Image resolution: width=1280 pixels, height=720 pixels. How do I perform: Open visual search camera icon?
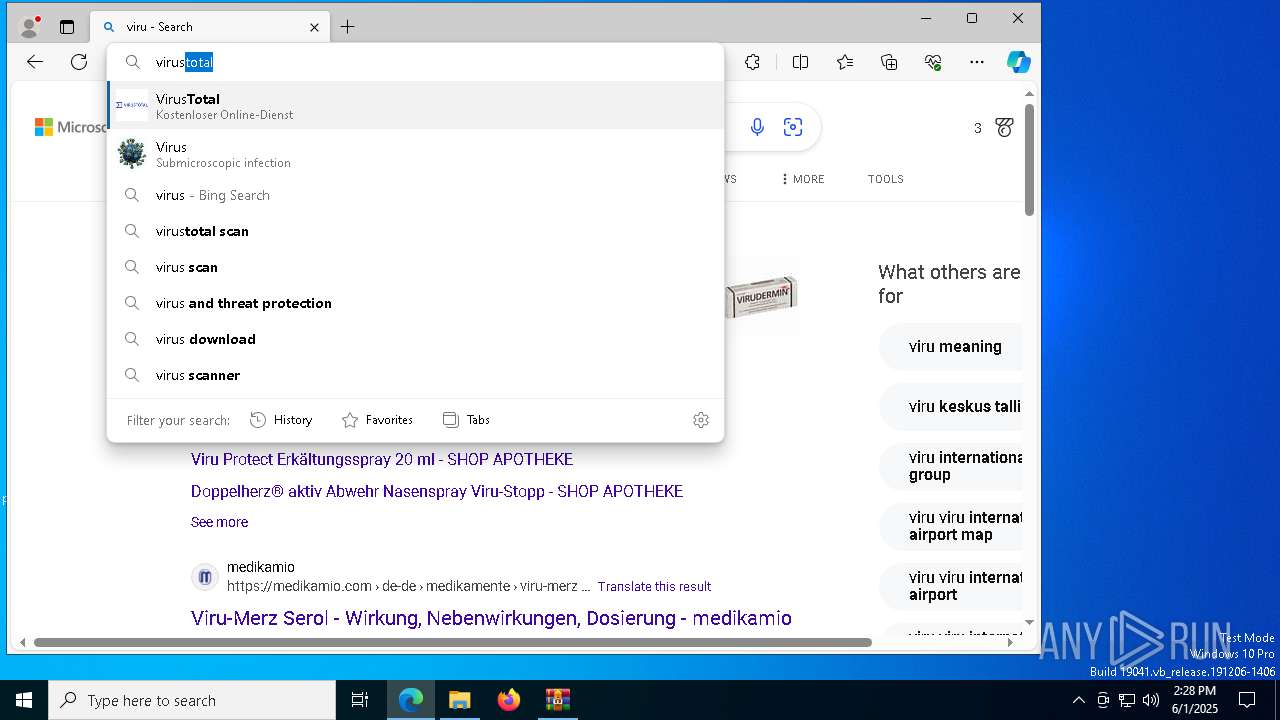(793, 127)
